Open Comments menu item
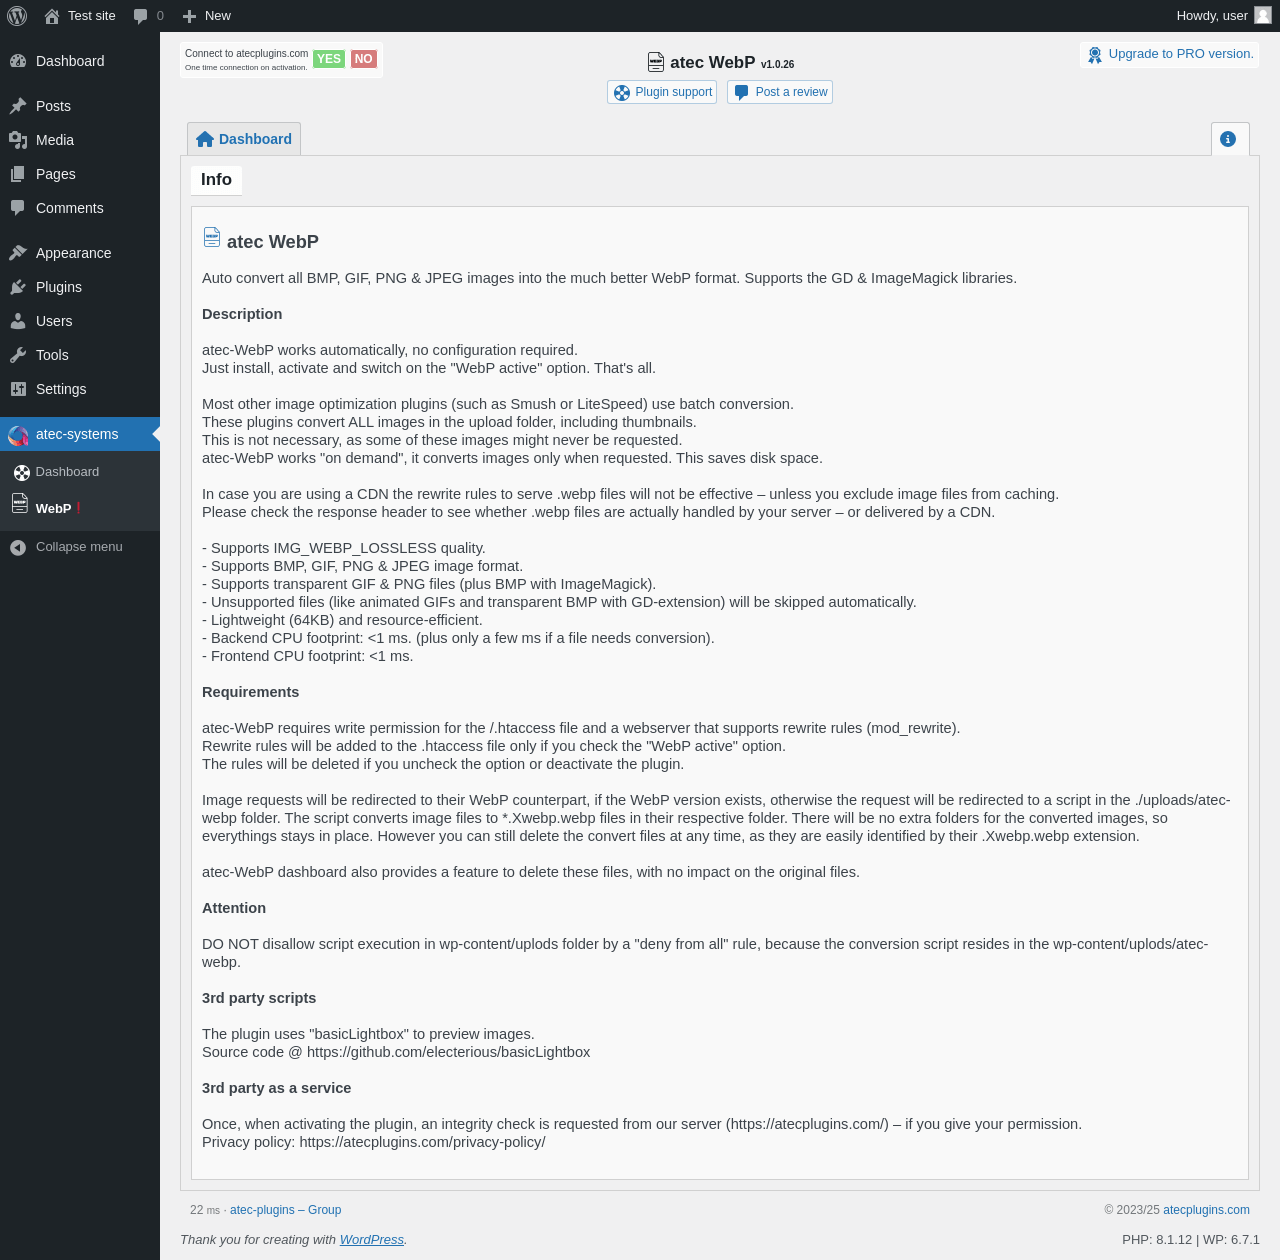 [80, 208]
